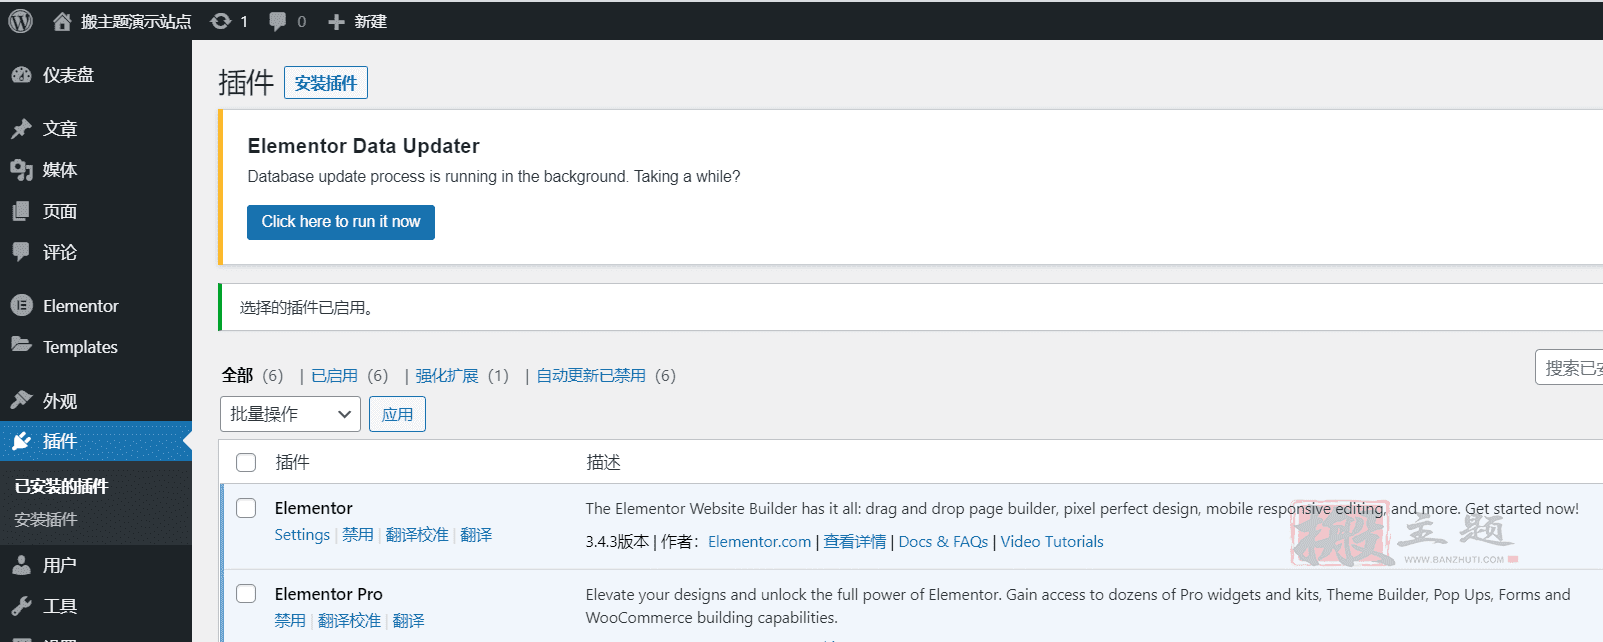Click 'Click here to run it now' button

[x=341, y=222]
